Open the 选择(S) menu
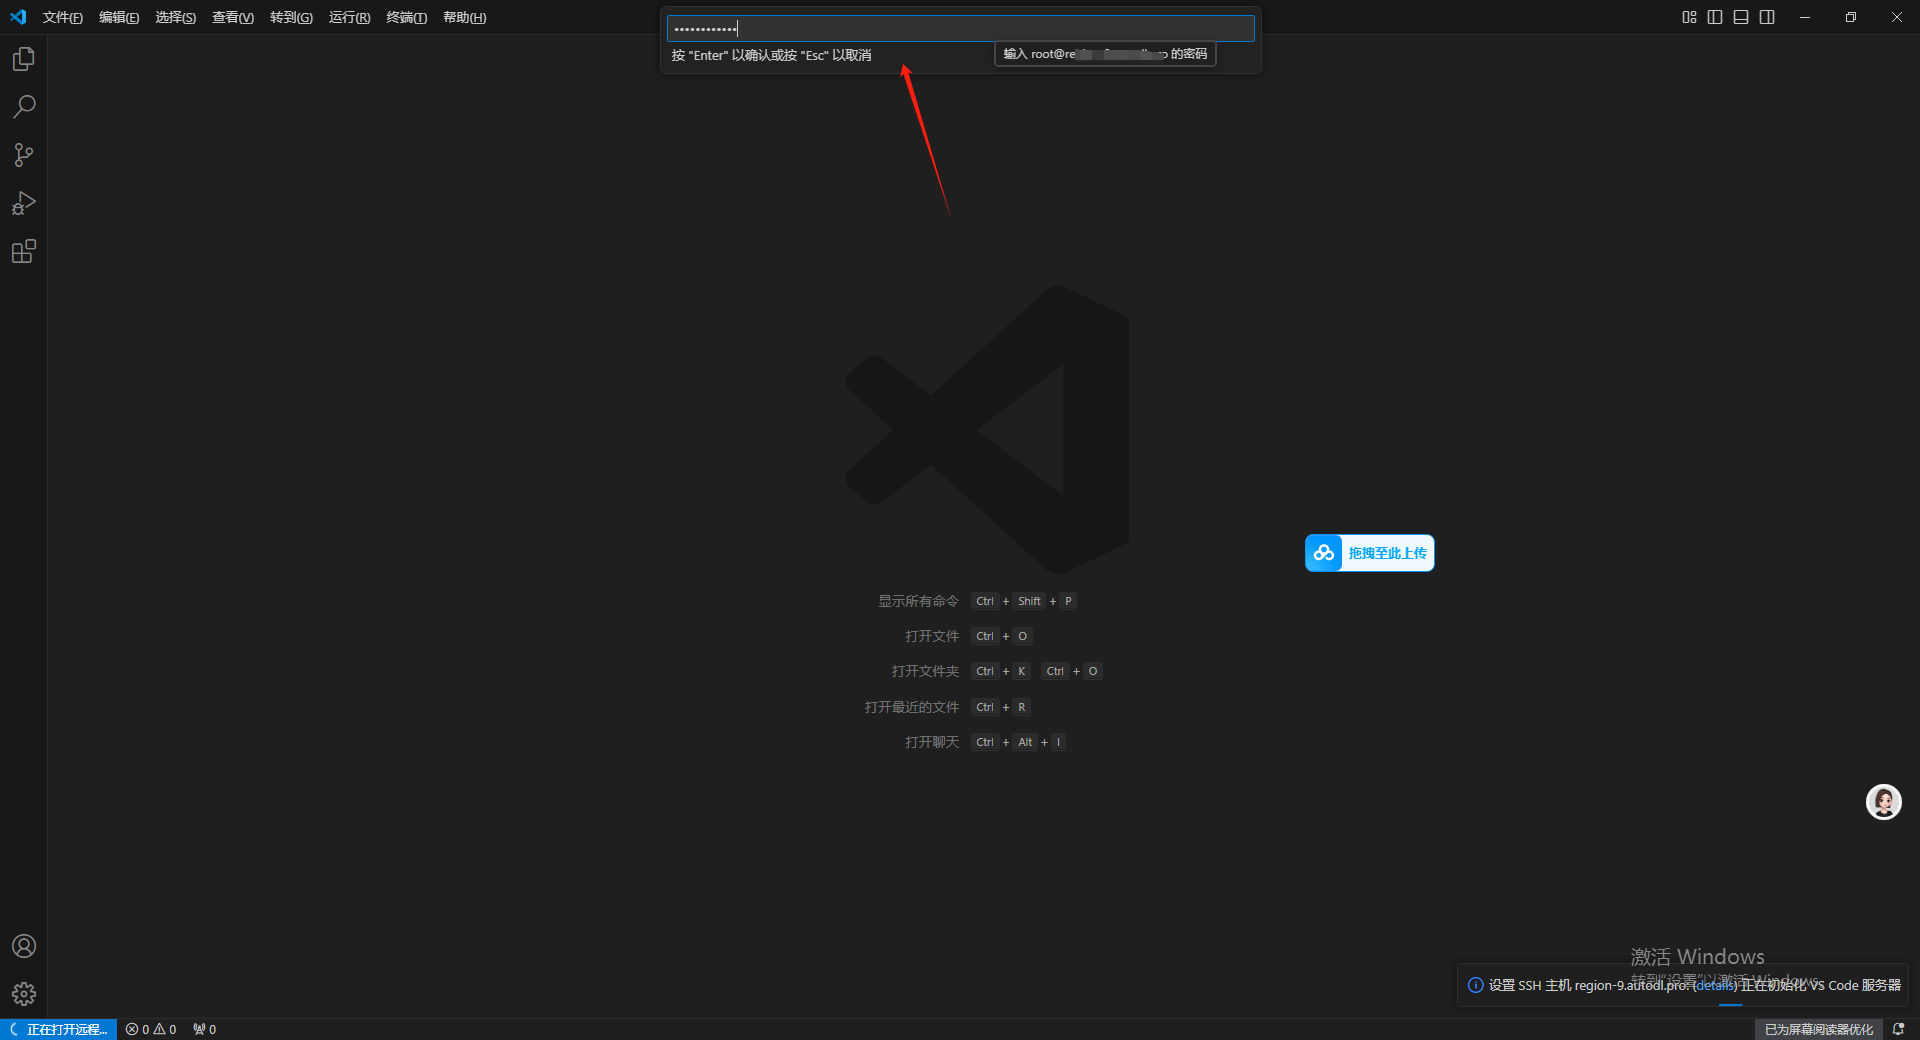Screen dimensions: 1920x1040 coord(175,17)
